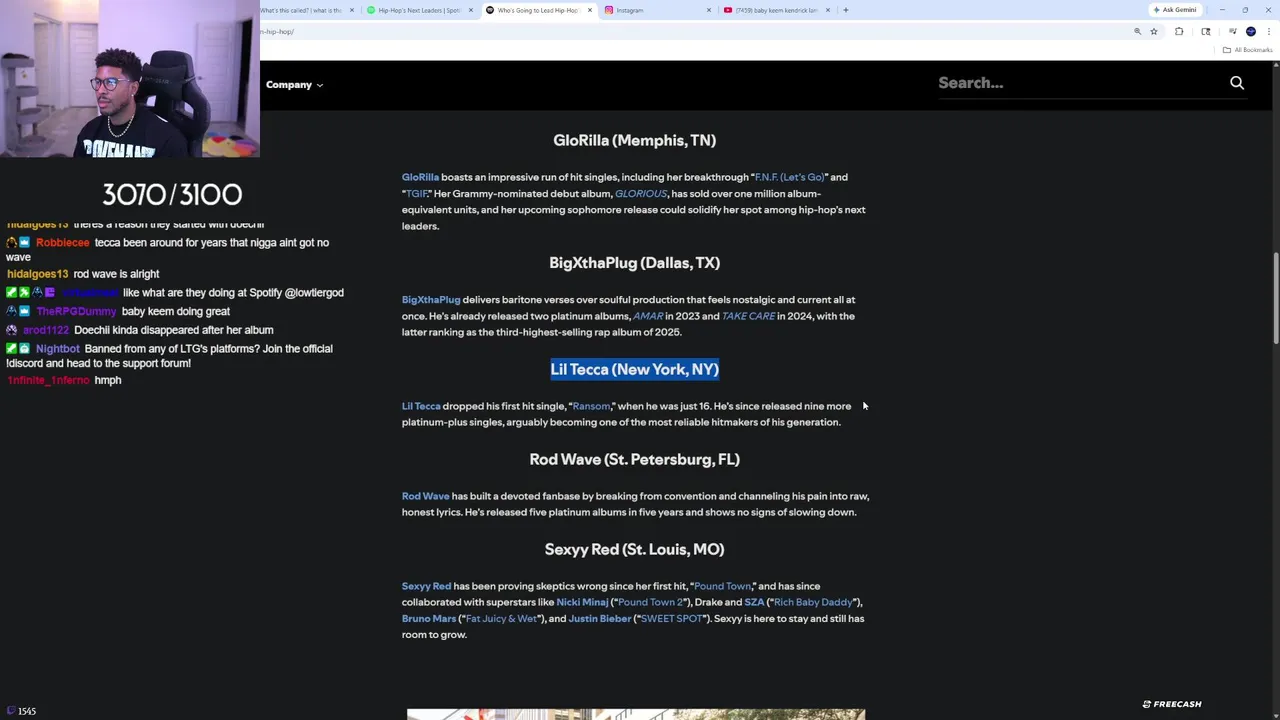Open the Sexyy Red artist link
This screenshot has height=720, width=1280.
click(426, 586)
